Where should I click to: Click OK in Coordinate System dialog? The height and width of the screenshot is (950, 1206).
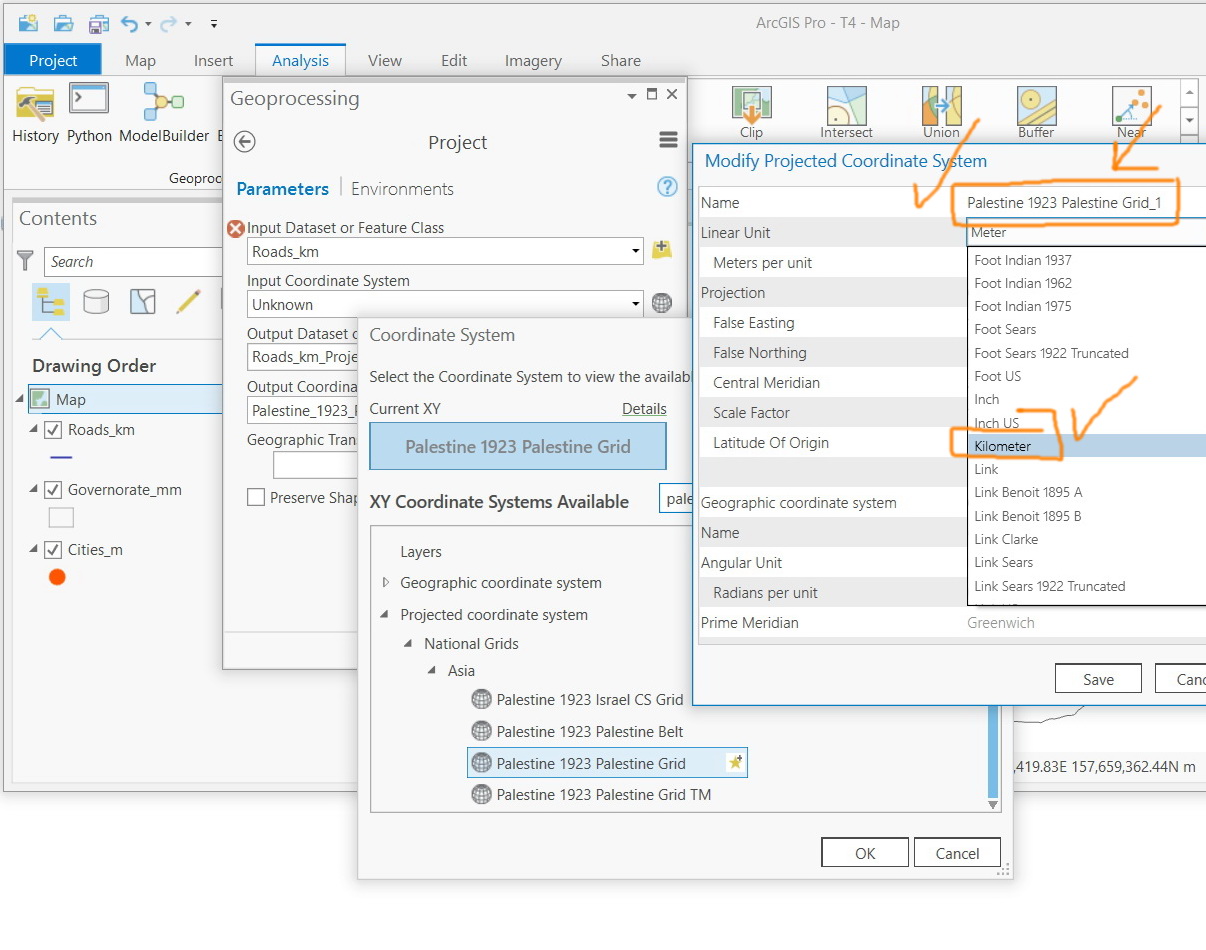point(865,853)
